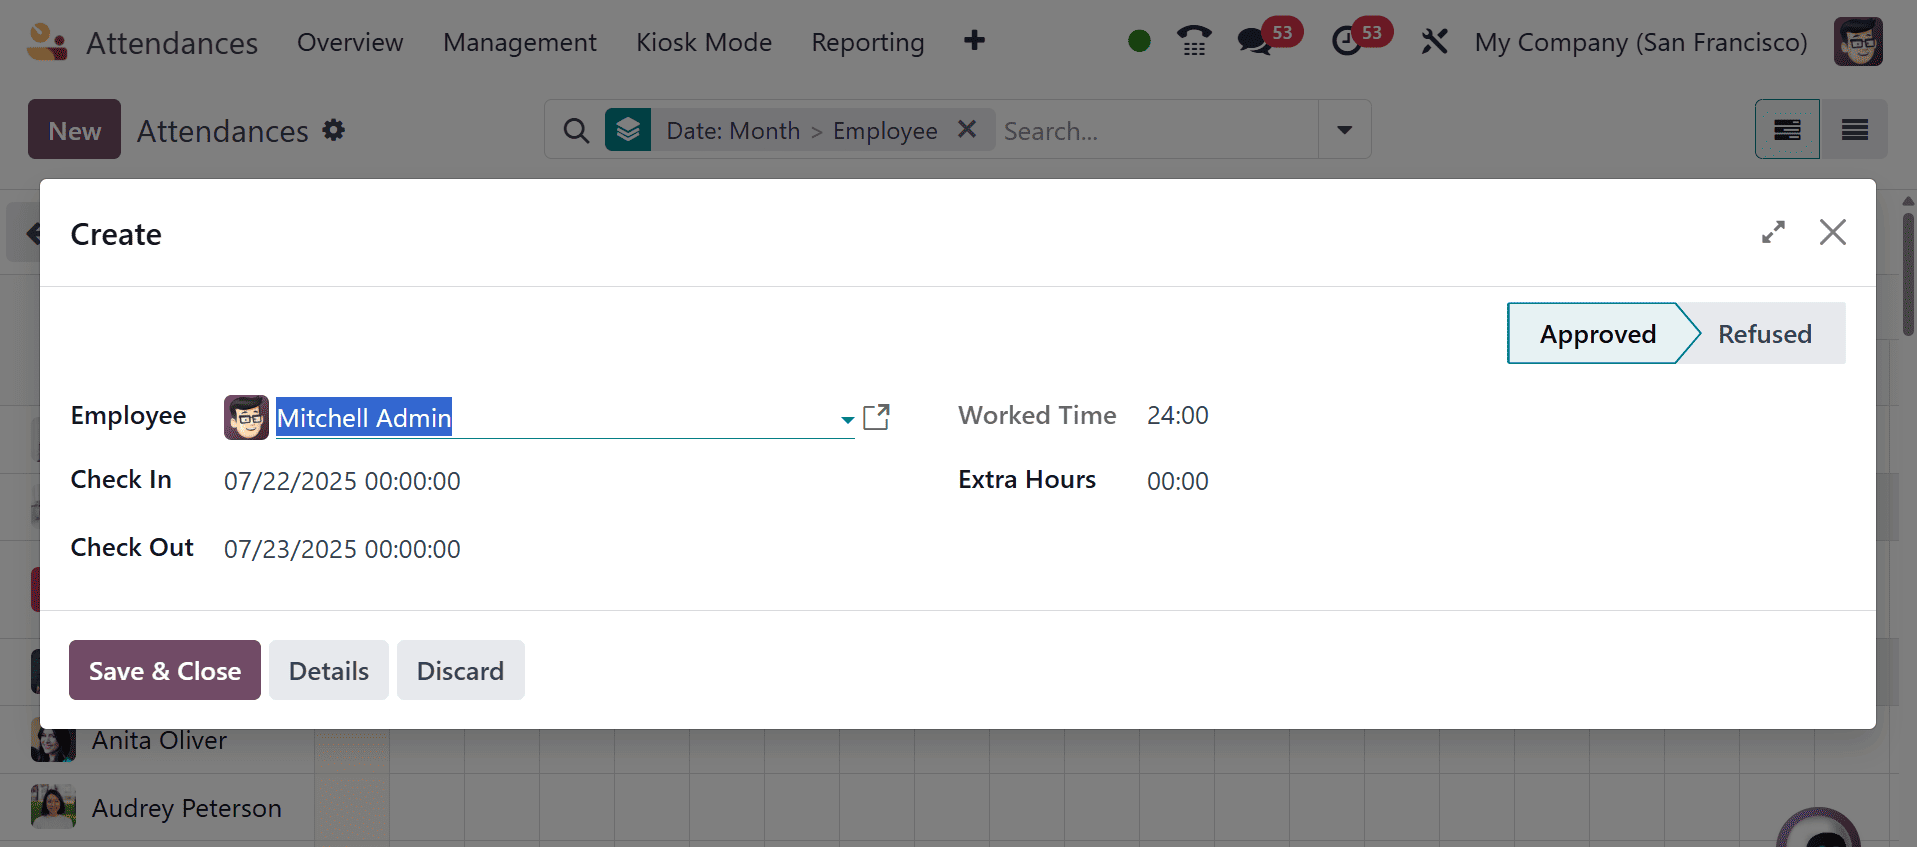Open the Reporting menu
The width and height of the screenshot is (1917, 847).
click(x=868, y=42)
